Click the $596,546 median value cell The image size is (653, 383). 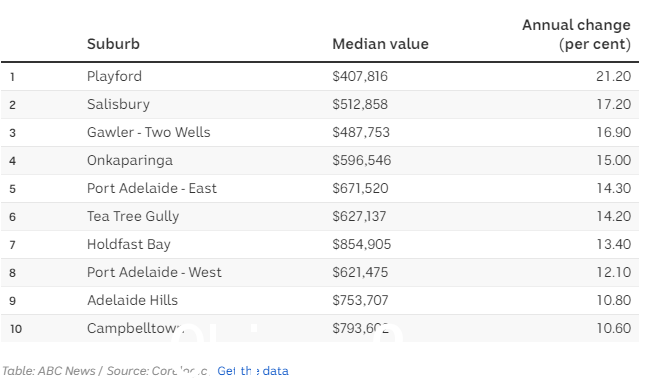(x=361, y=160)
